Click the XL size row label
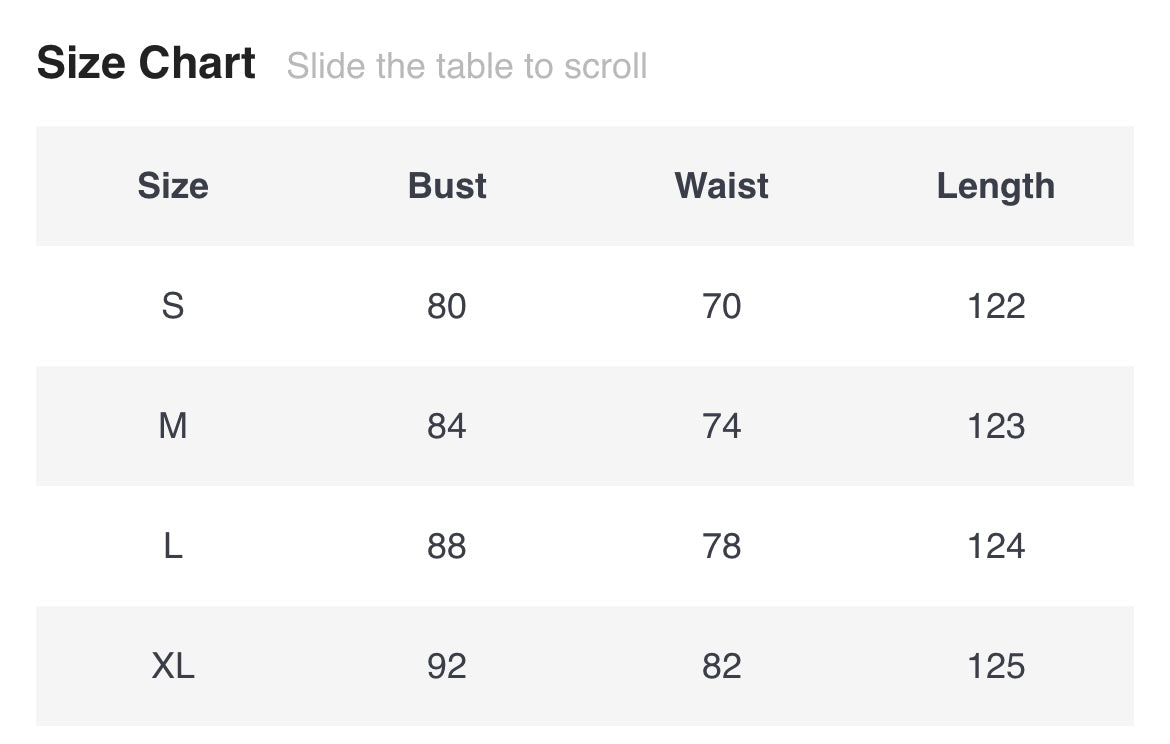This screenshot has height=744, width=1170. [x=173, y=666]
